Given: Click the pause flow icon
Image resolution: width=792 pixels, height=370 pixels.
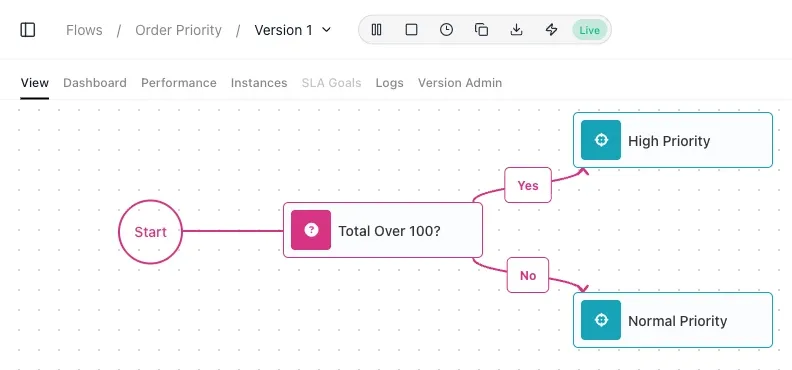Looking at the screenshot, I should coord(376,30).
